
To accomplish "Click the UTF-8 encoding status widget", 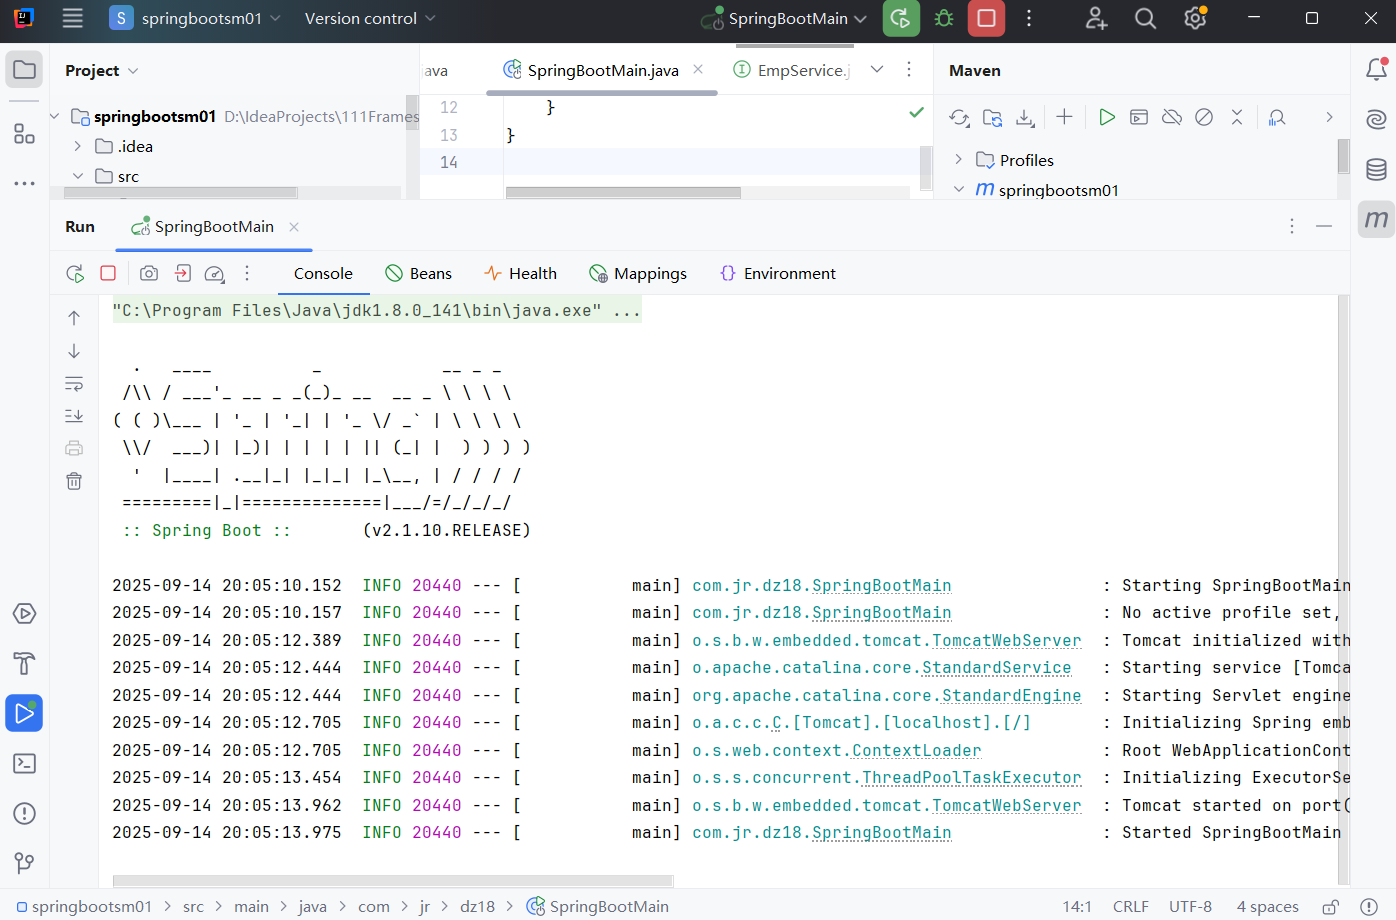I will (1190, 907).
